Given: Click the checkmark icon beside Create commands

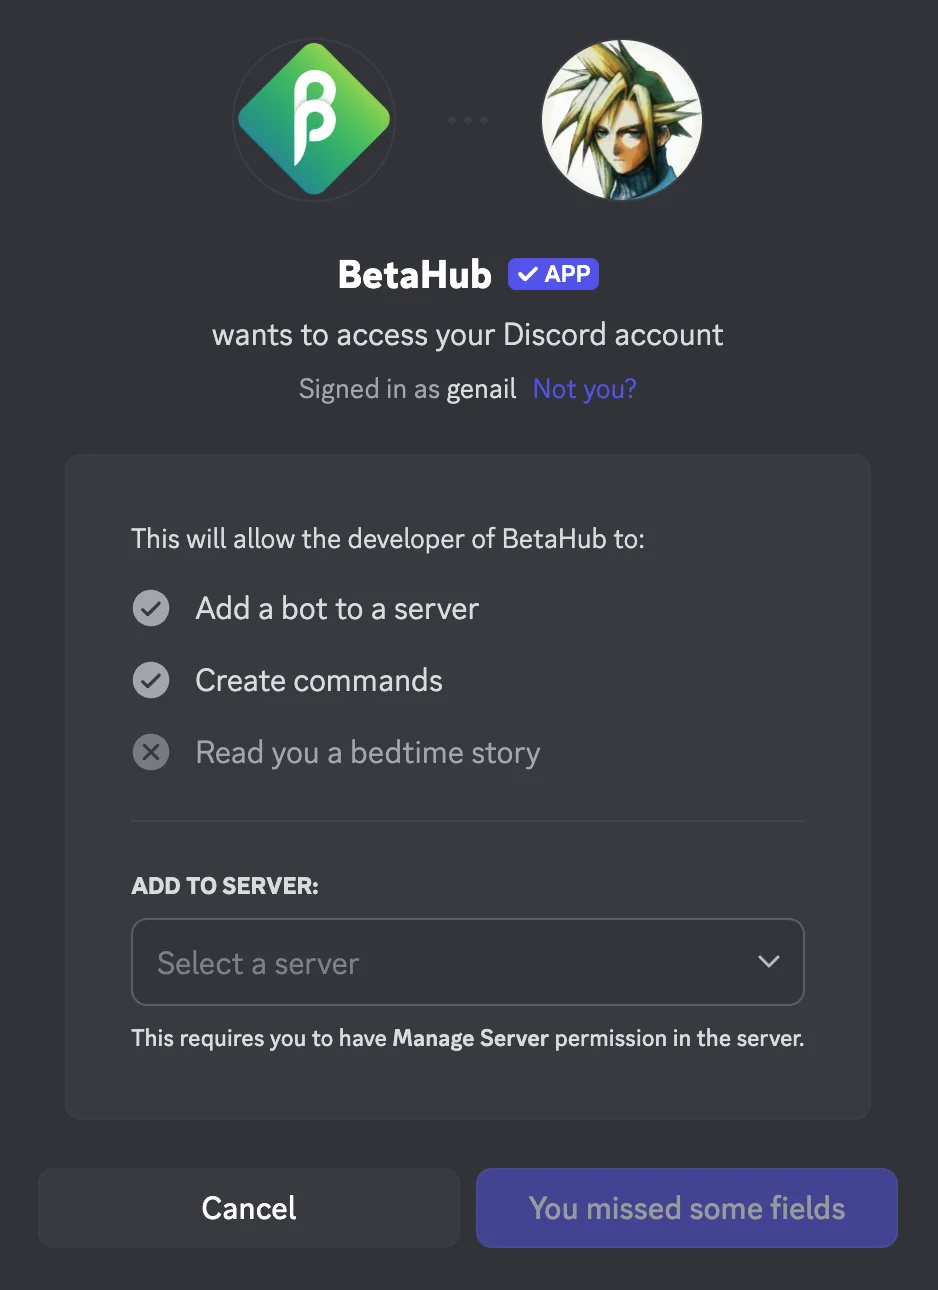Looking at the screenshot, I should [151, 680].
